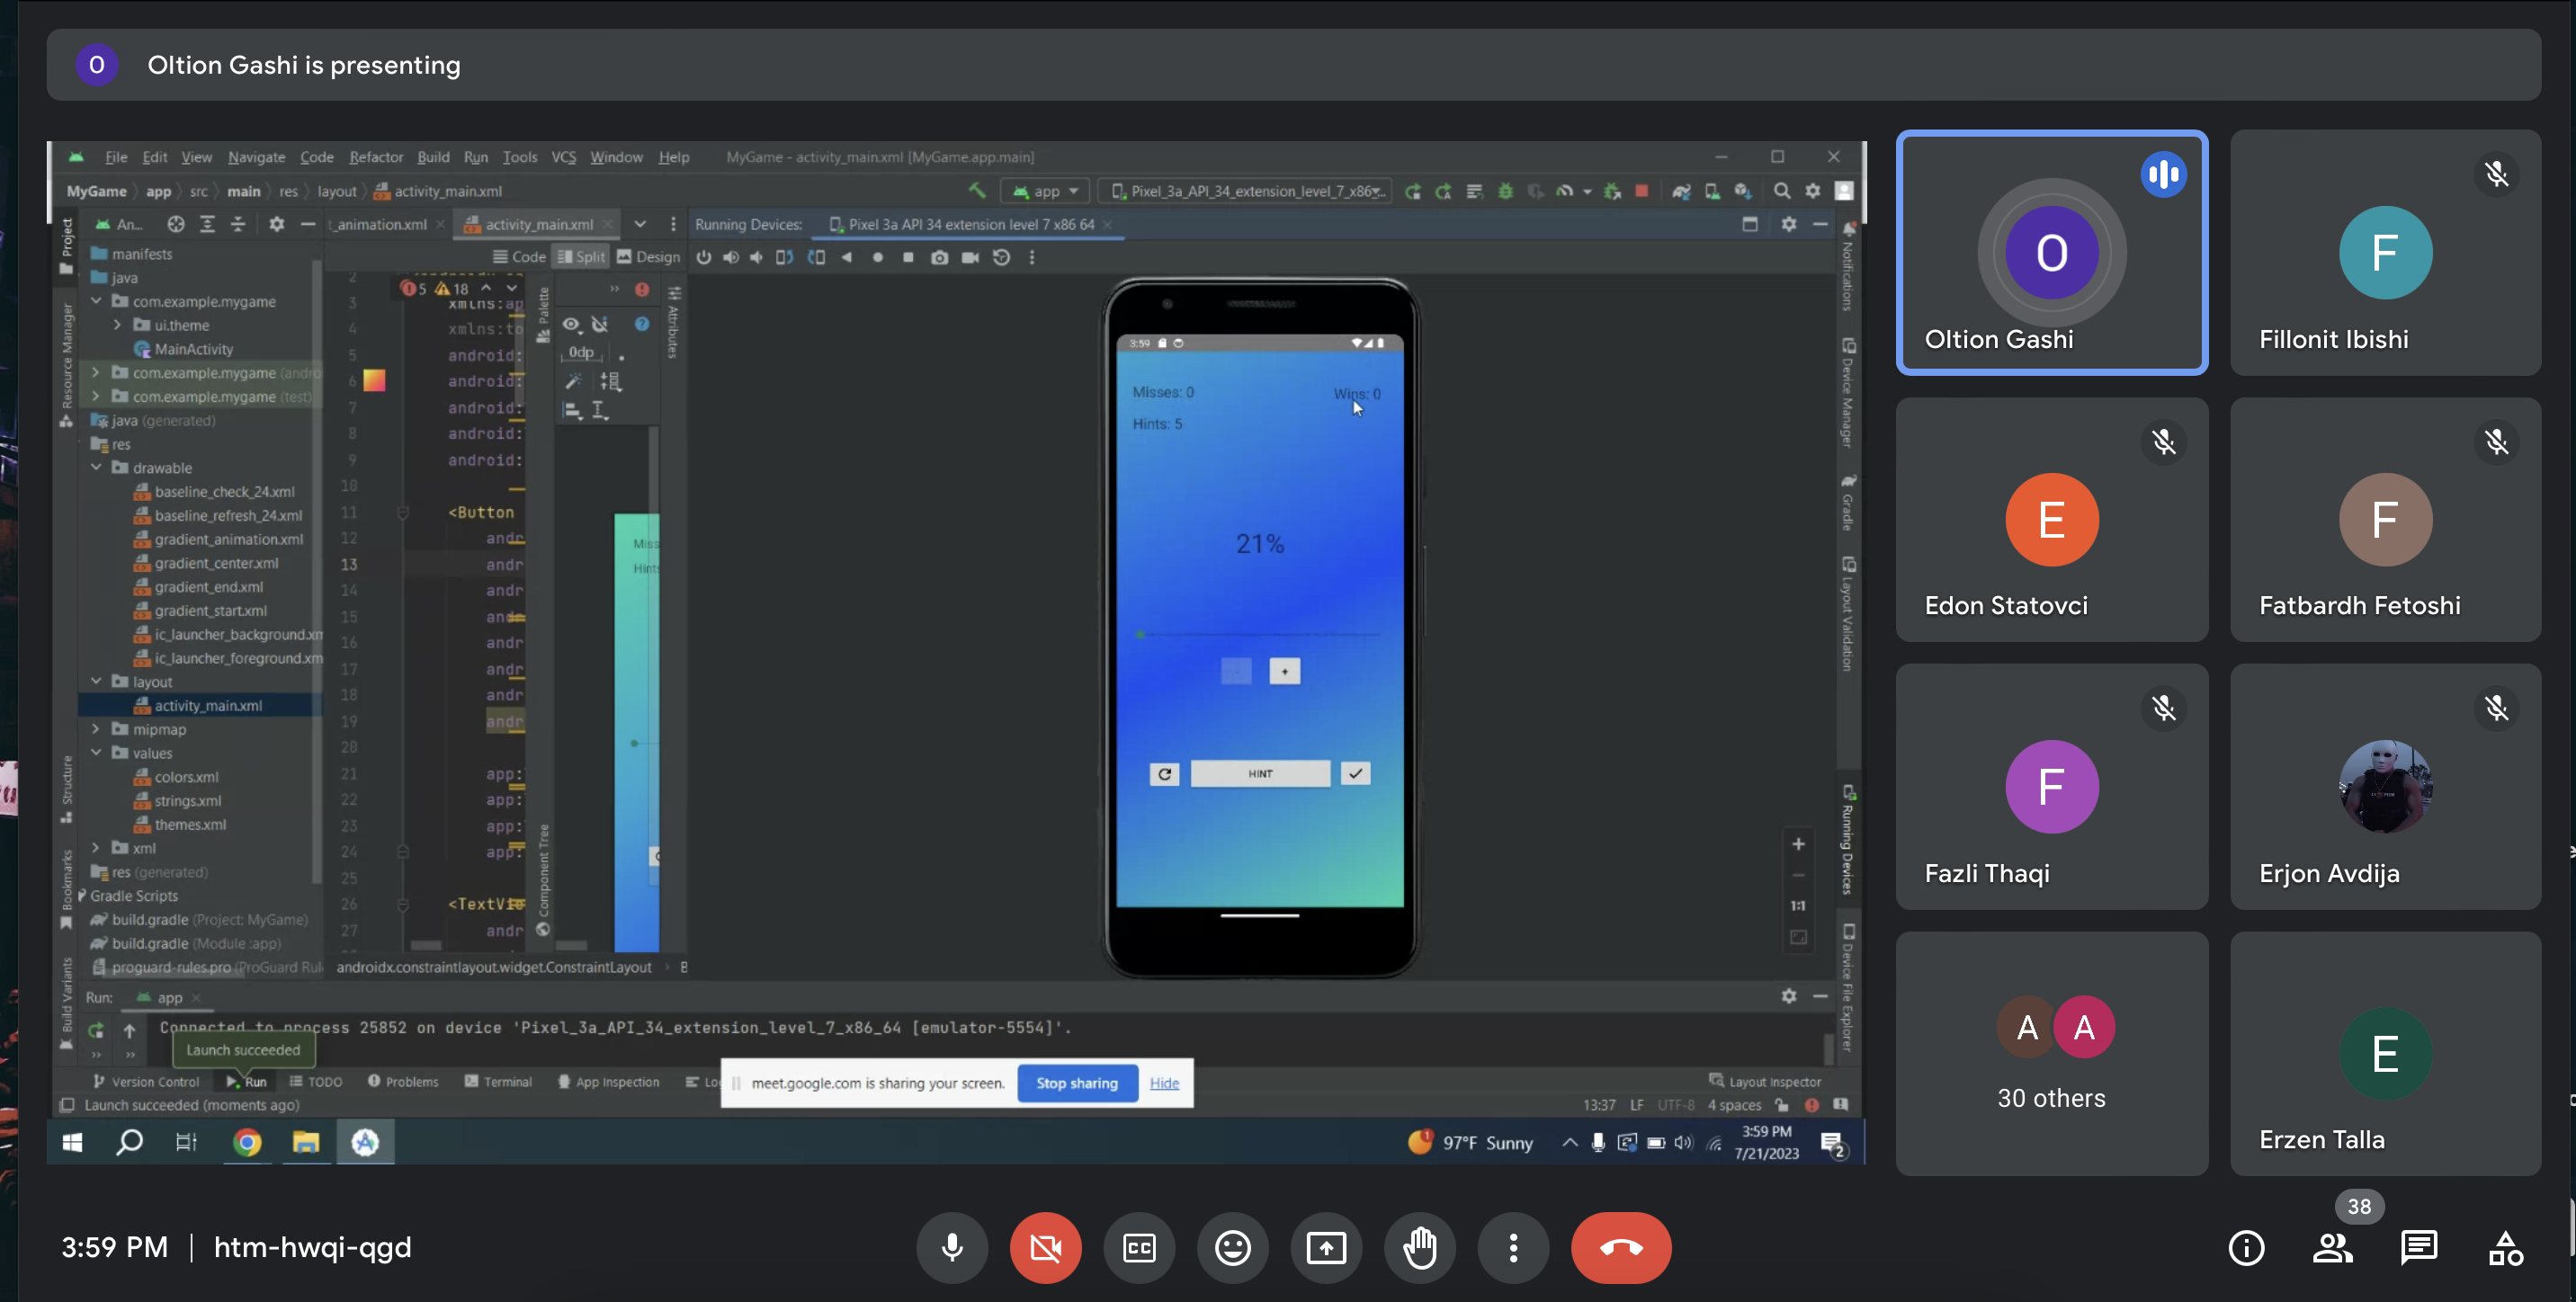Turn on the camera in Meet
The height and width of the screenshot is (1302, 2576).
(1045, 1248)
